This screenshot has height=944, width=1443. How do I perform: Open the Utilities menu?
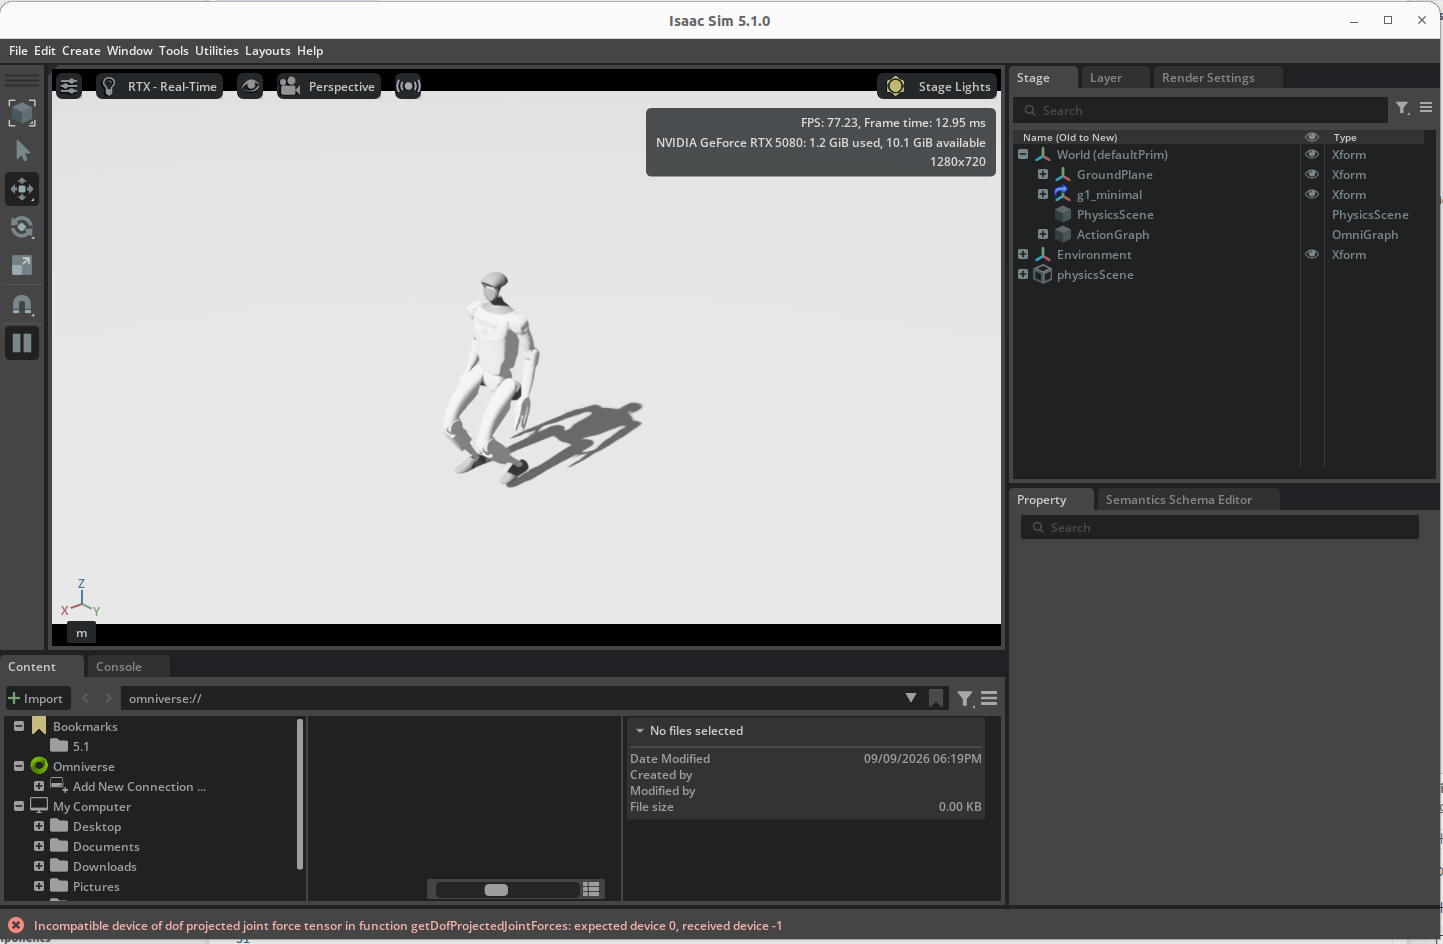(217, 51)
